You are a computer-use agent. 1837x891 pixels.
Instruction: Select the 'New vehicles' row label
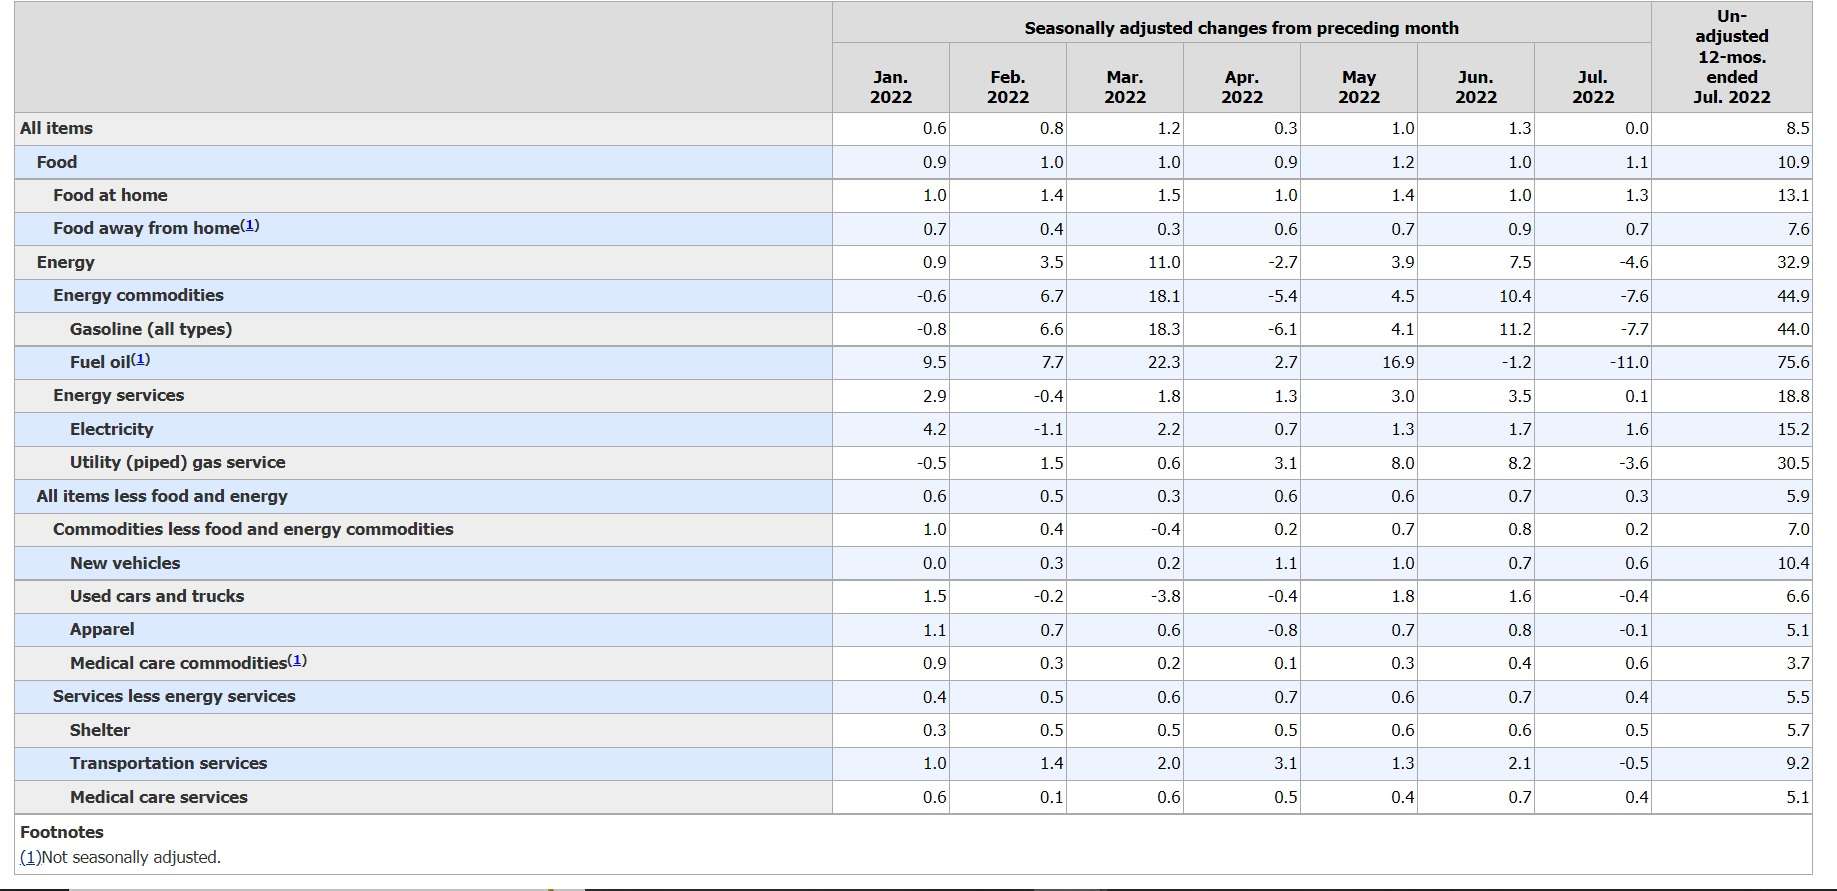coord(125,563)
